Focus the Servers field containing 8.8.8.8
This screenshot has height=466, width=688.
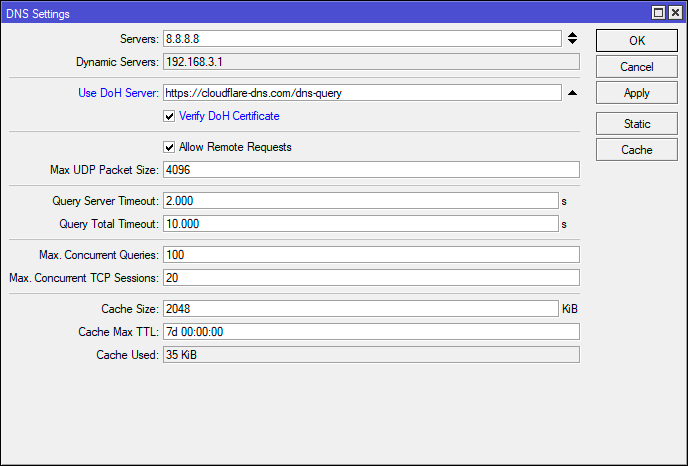coord(360,39)
